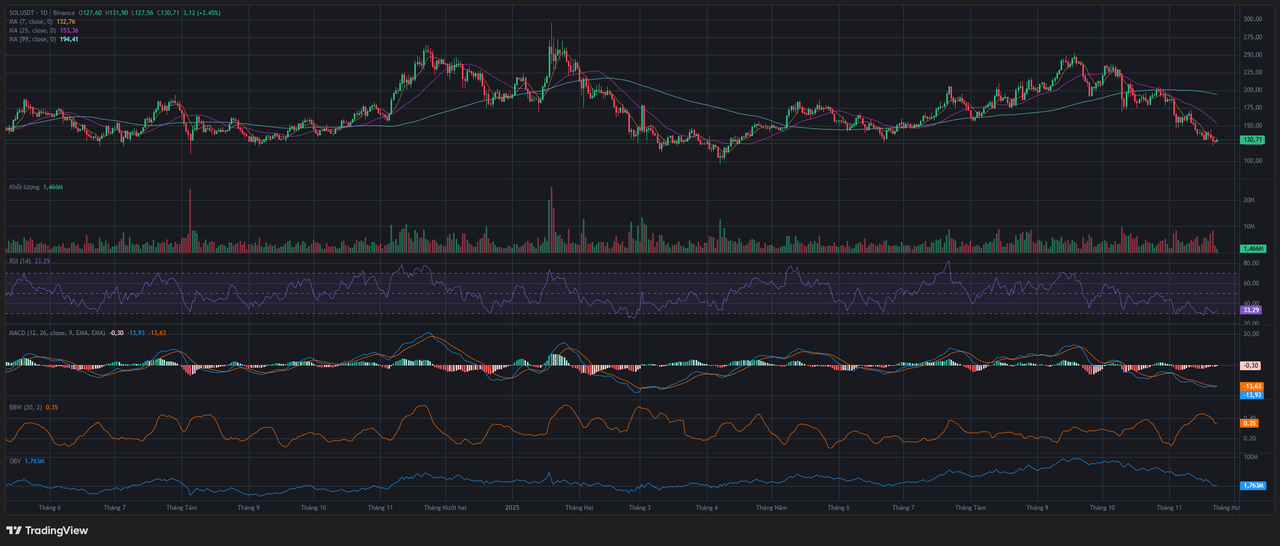Click the Tháng Hai time label
The image size is (1280, 546).
579,508
